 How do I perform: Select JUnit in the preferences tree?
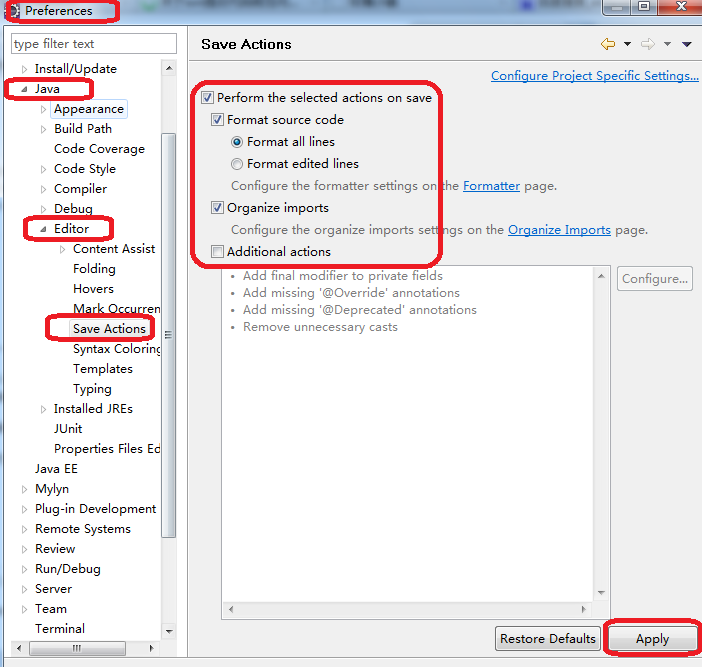click(x=68, y=429)
